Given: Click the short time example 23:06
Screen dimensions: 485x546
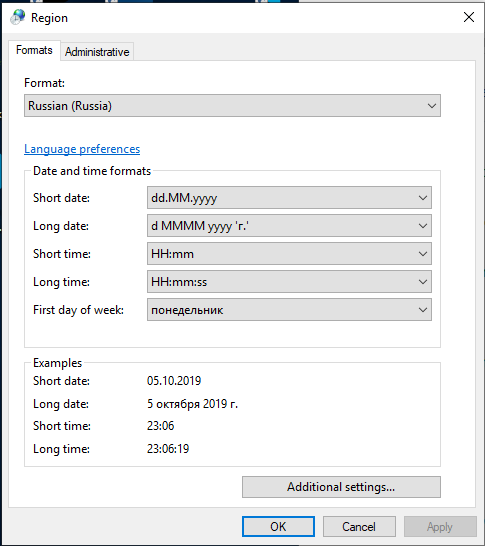Looking at the screenshot, I should (160, 426).
